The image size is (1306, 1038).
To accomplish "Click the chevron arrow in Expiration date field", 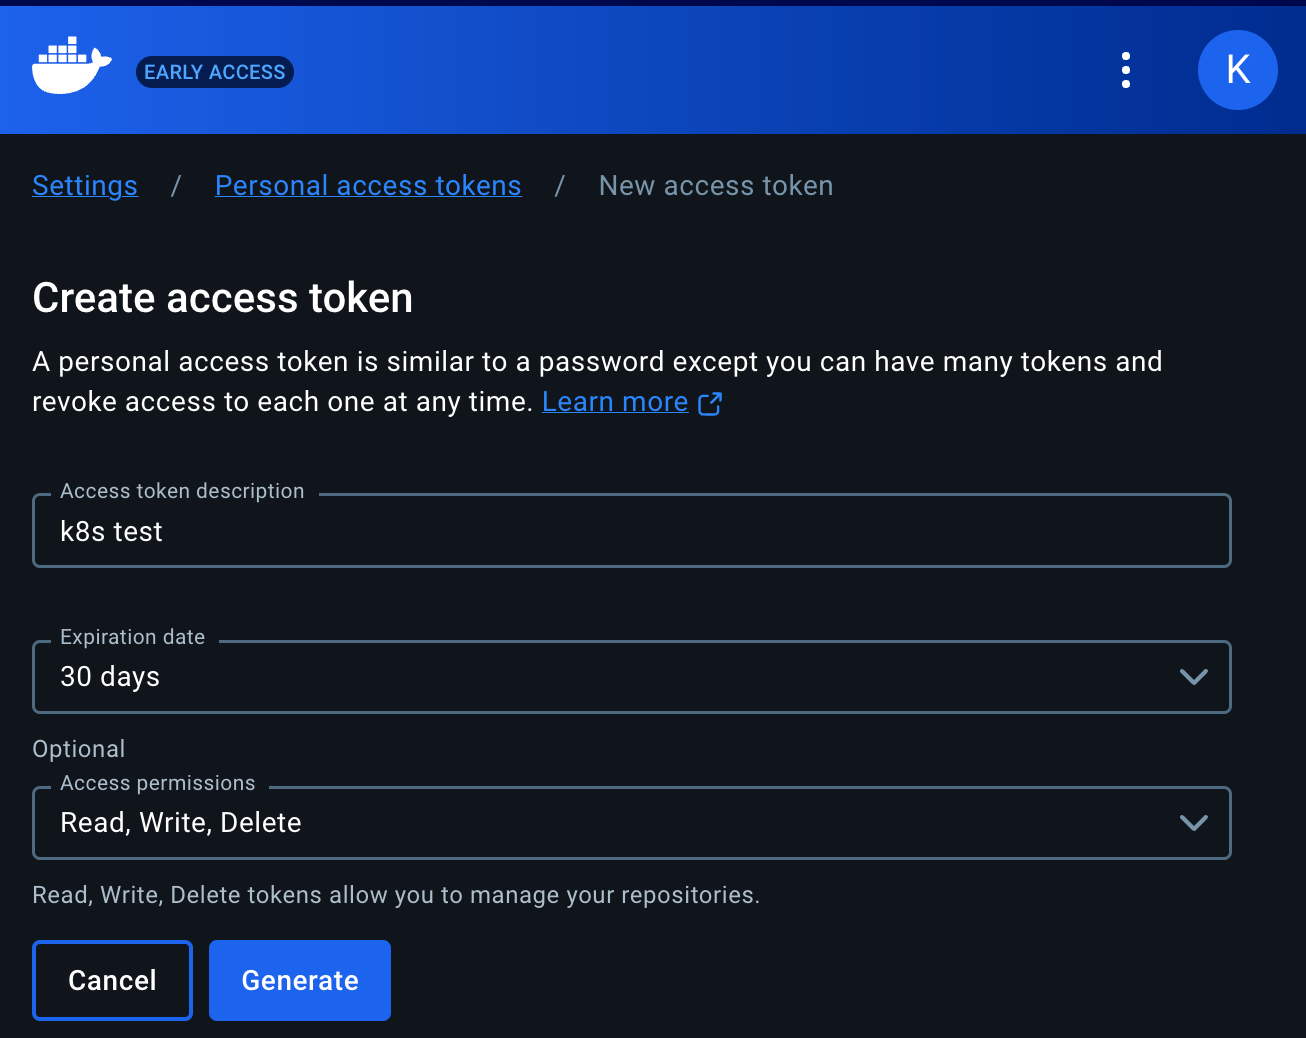I will pos(1194,677).
